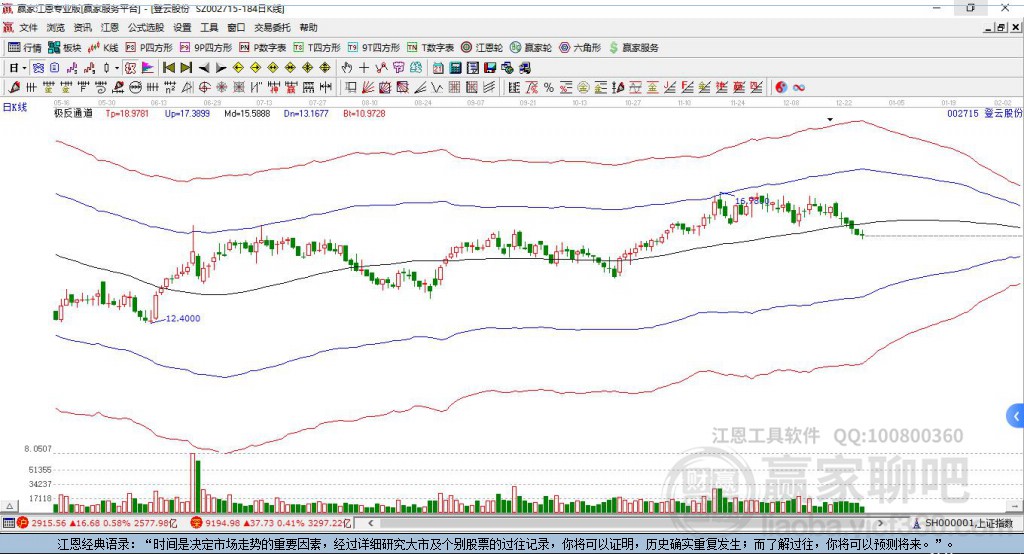This screenshot has height=554, width=1024.
Task: Open the 文件 menu
Action: coord(28,27)
